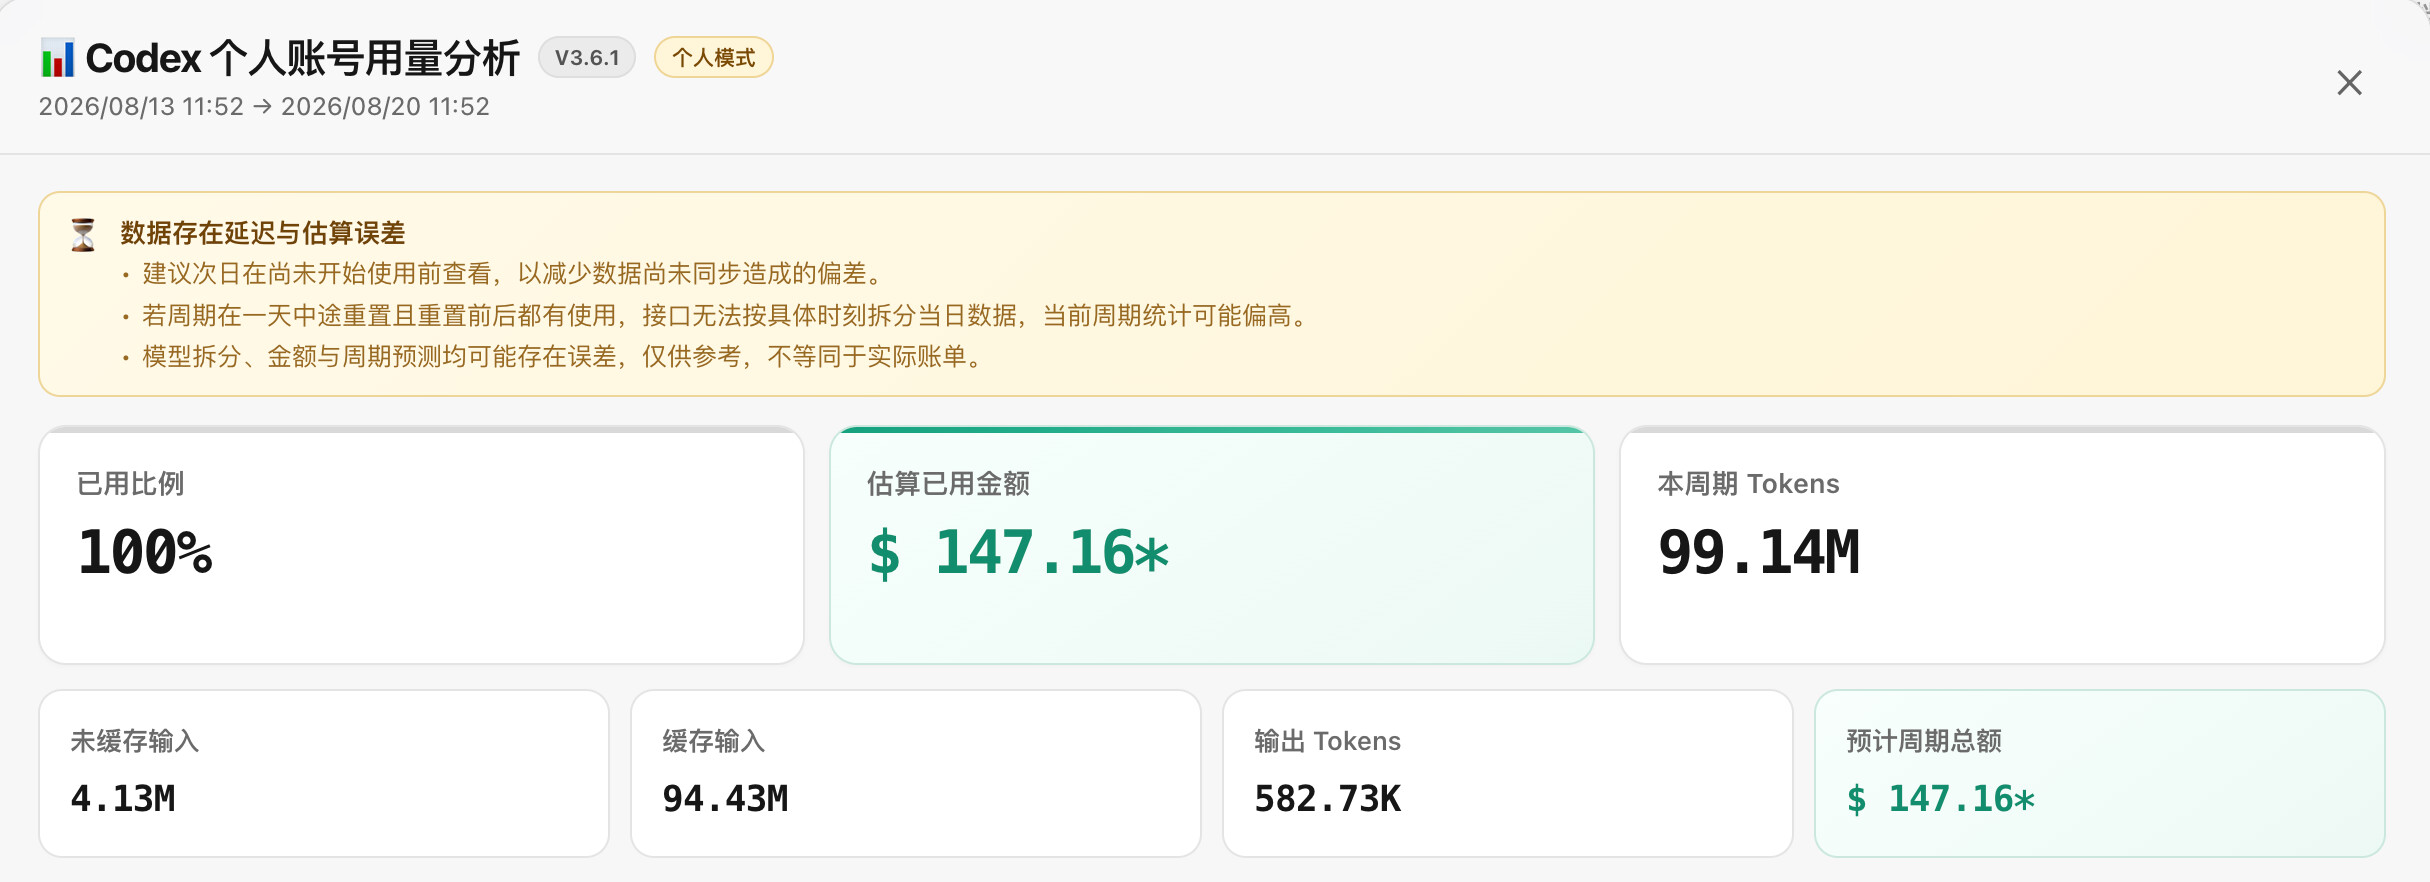Click the green progress bar atop 估算已用金额
This screenshot has width=2430, height=882.
pyautogui.click(x=1212, y=430)
